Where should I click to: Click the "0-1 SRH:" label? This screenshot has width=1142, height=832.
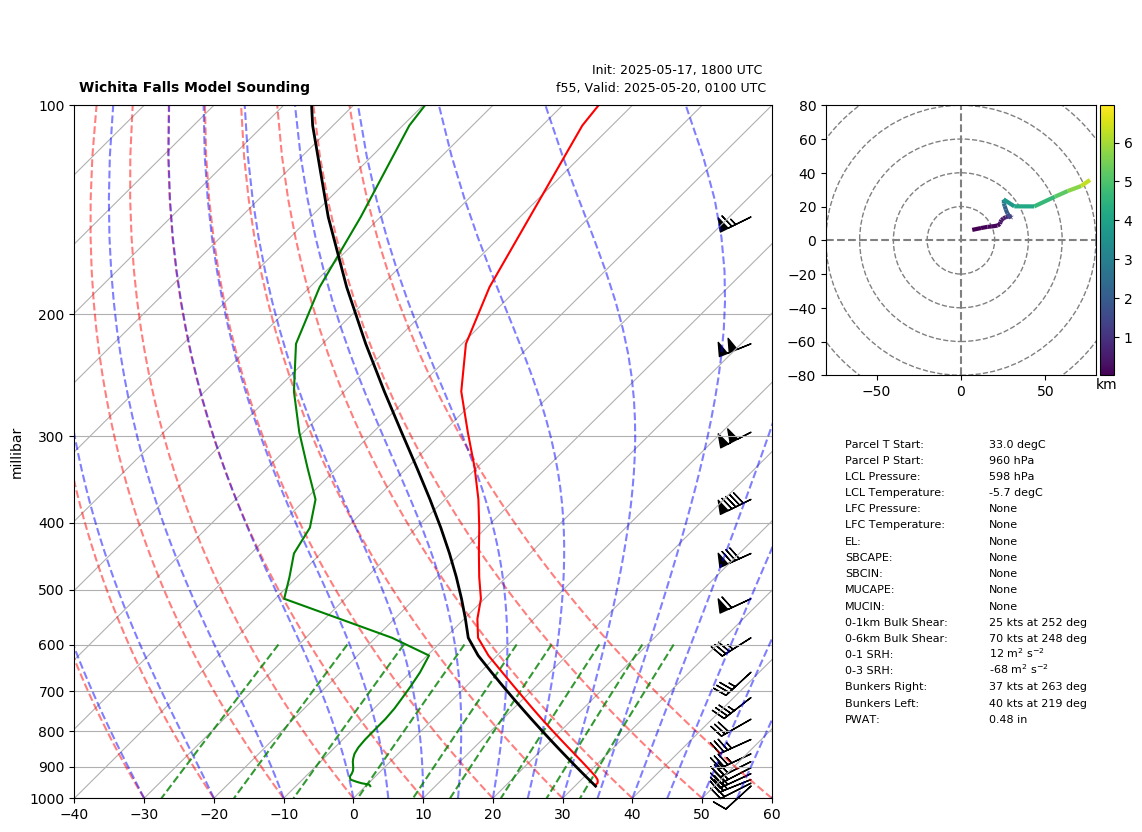point(869,654)
